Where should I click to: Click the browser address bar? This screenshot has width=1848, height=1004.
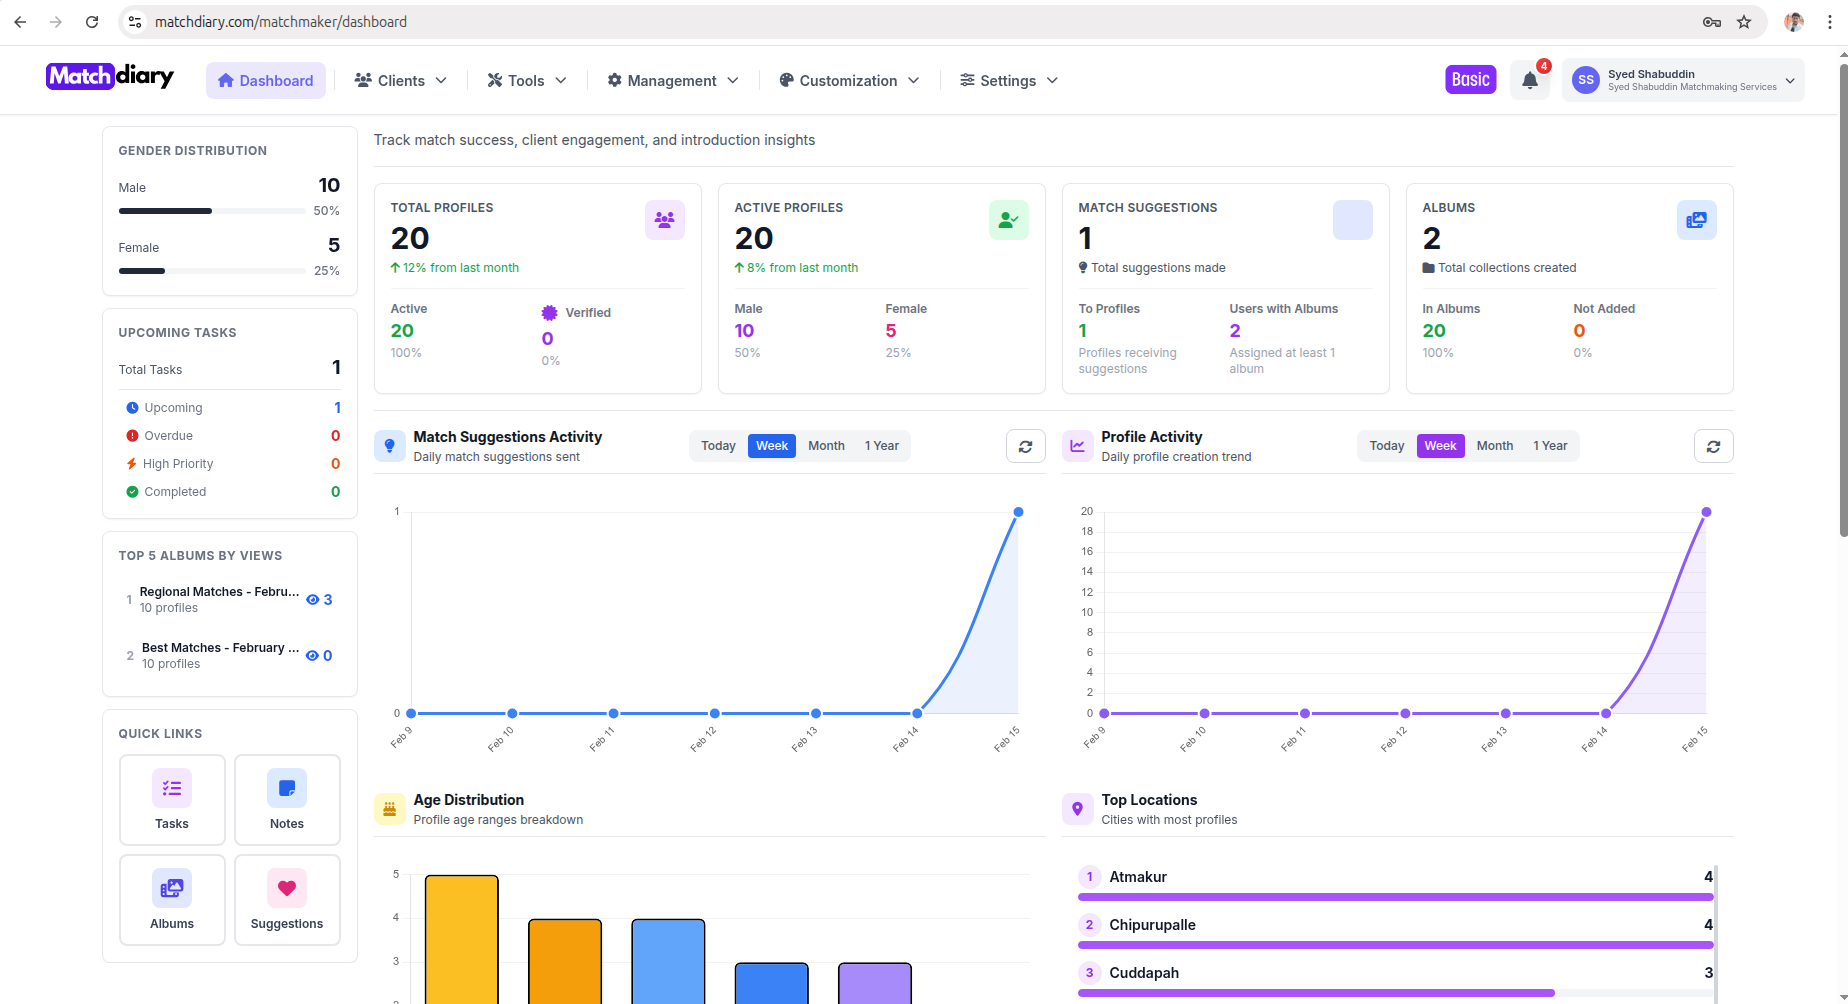pyautogui.click(x=280, y=21)
